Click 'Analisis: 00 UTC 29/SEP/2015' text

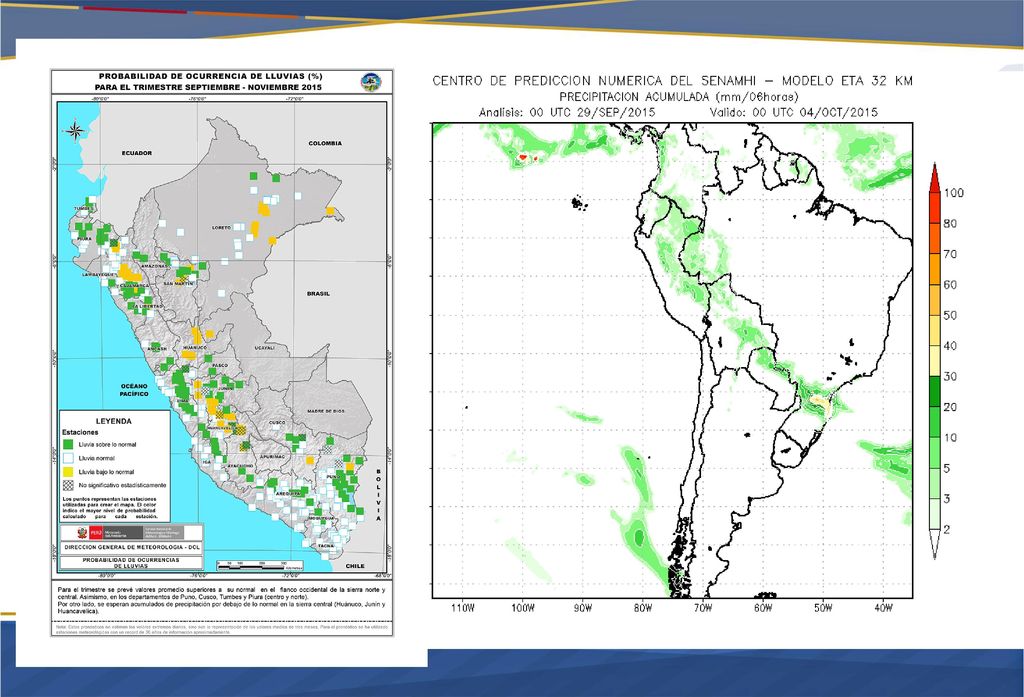[567, 112]
